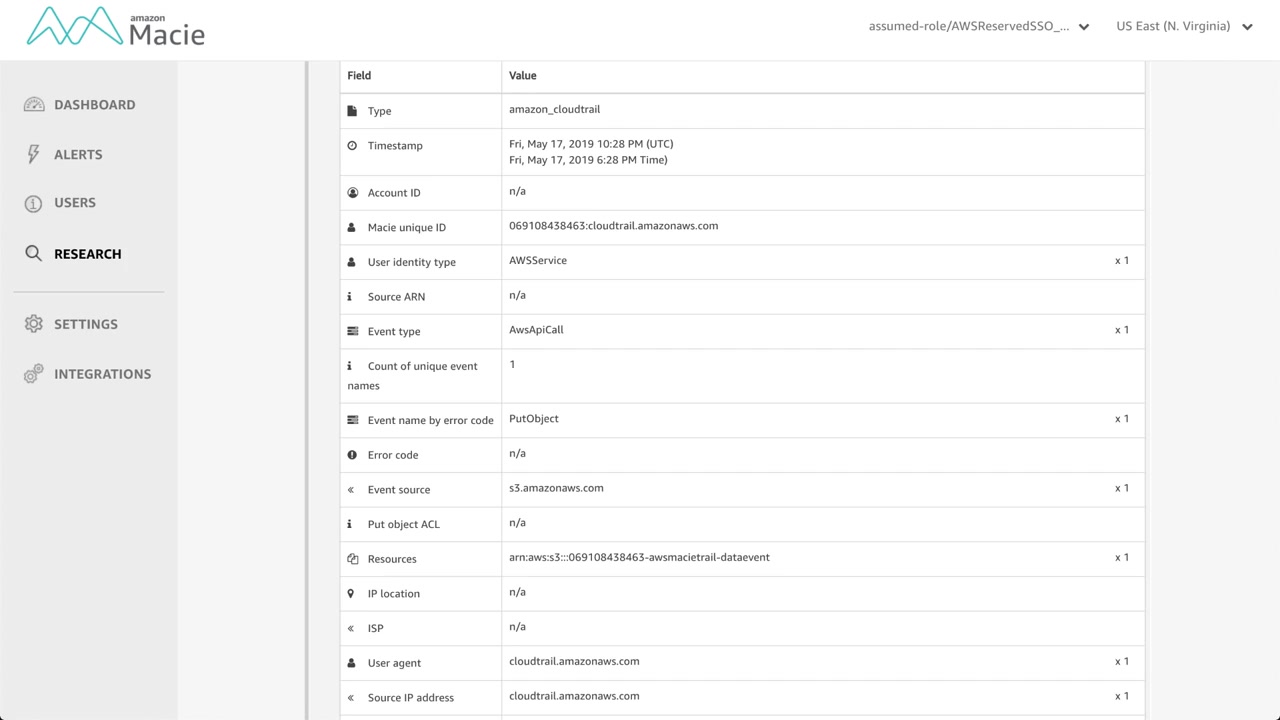The image size is (1280, 720).
Task: Open the Dashboard gauge icon
Action: [x=34, y=105]
